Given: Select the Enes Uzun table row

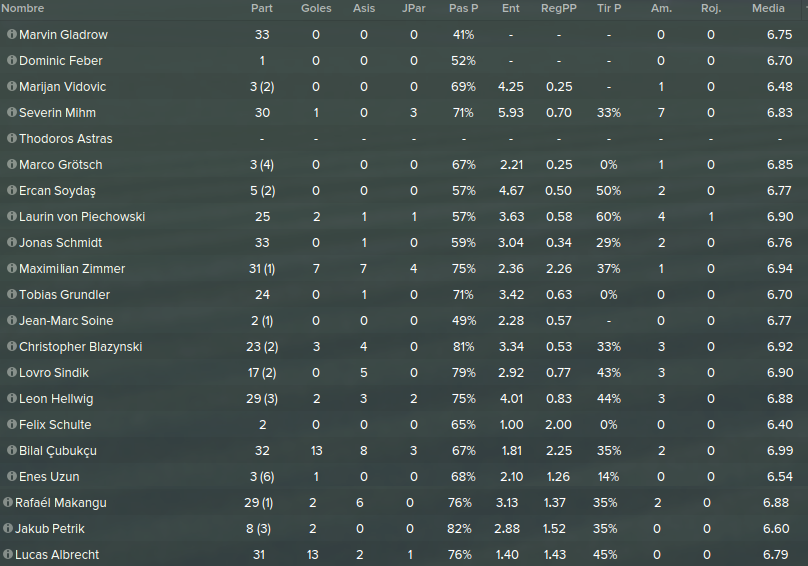Looking at the screenshot, I should [x=404, y=476].
